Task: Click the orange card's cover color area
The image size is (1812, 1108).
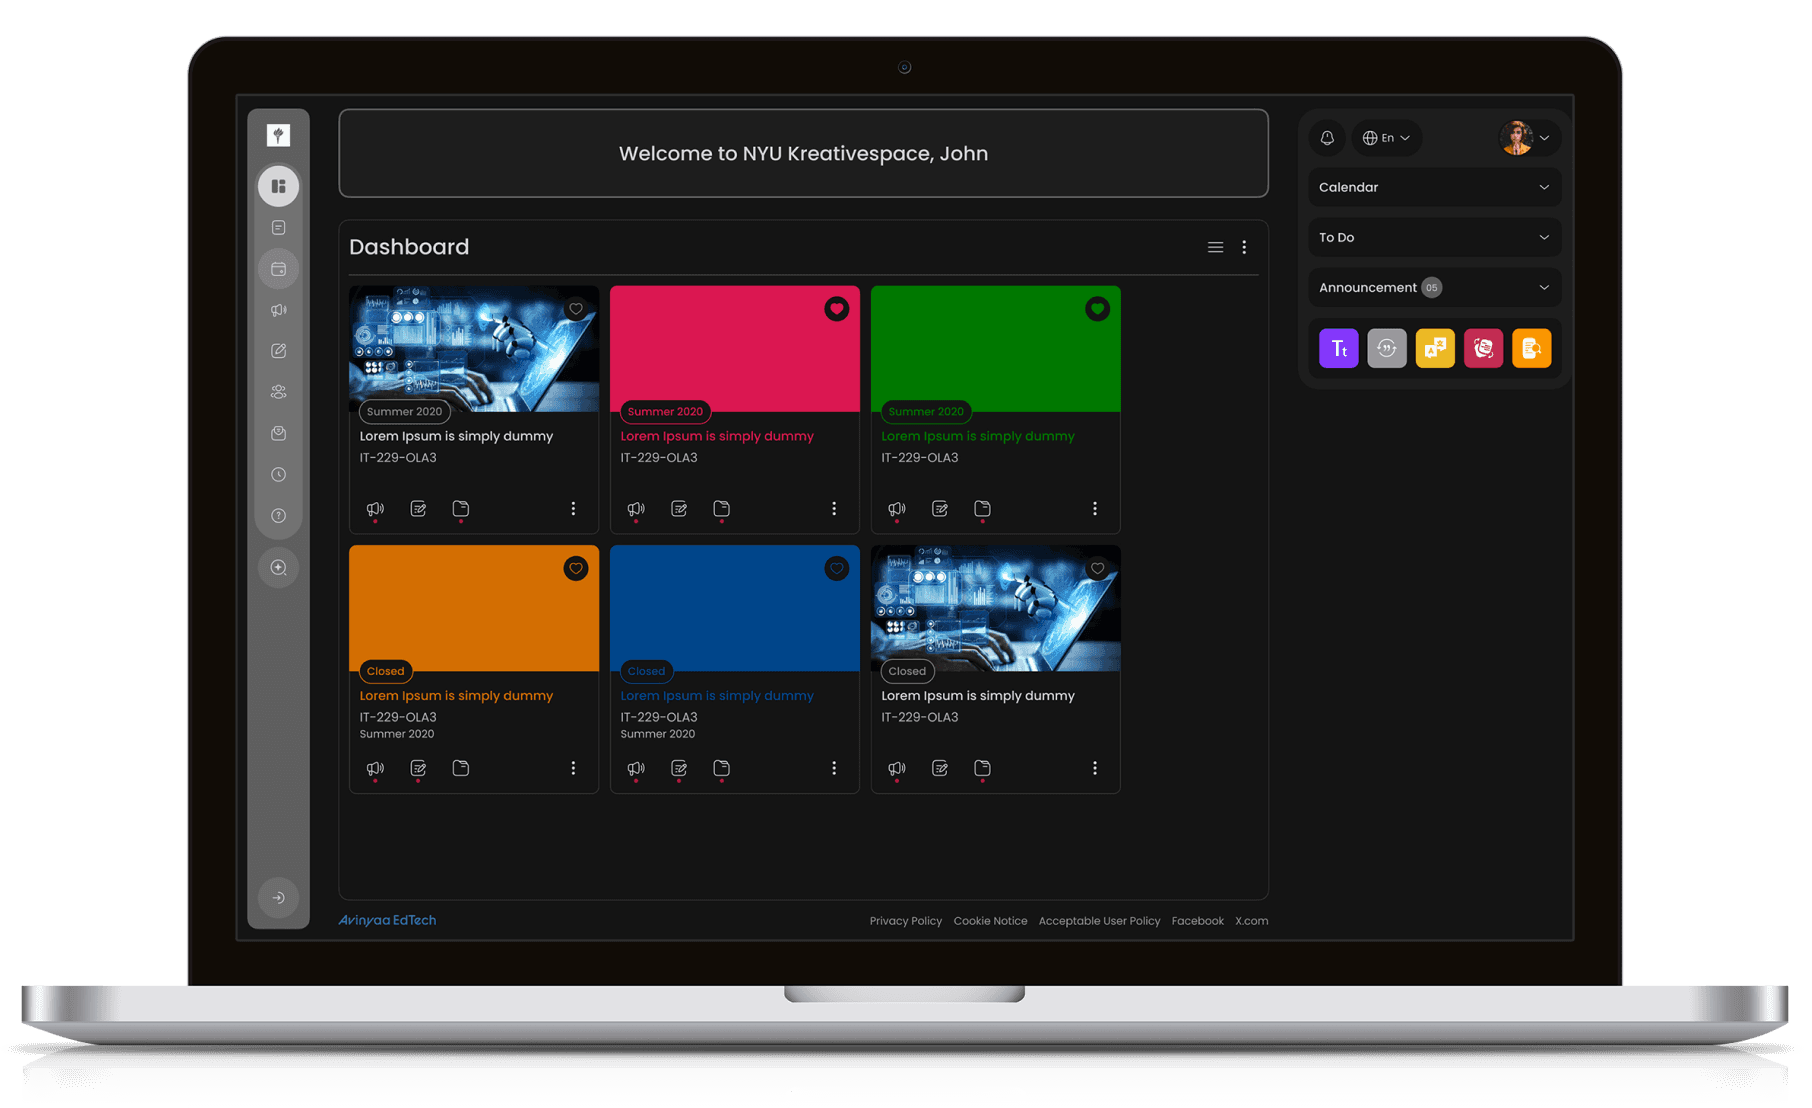Action: [x=474, y=608]
